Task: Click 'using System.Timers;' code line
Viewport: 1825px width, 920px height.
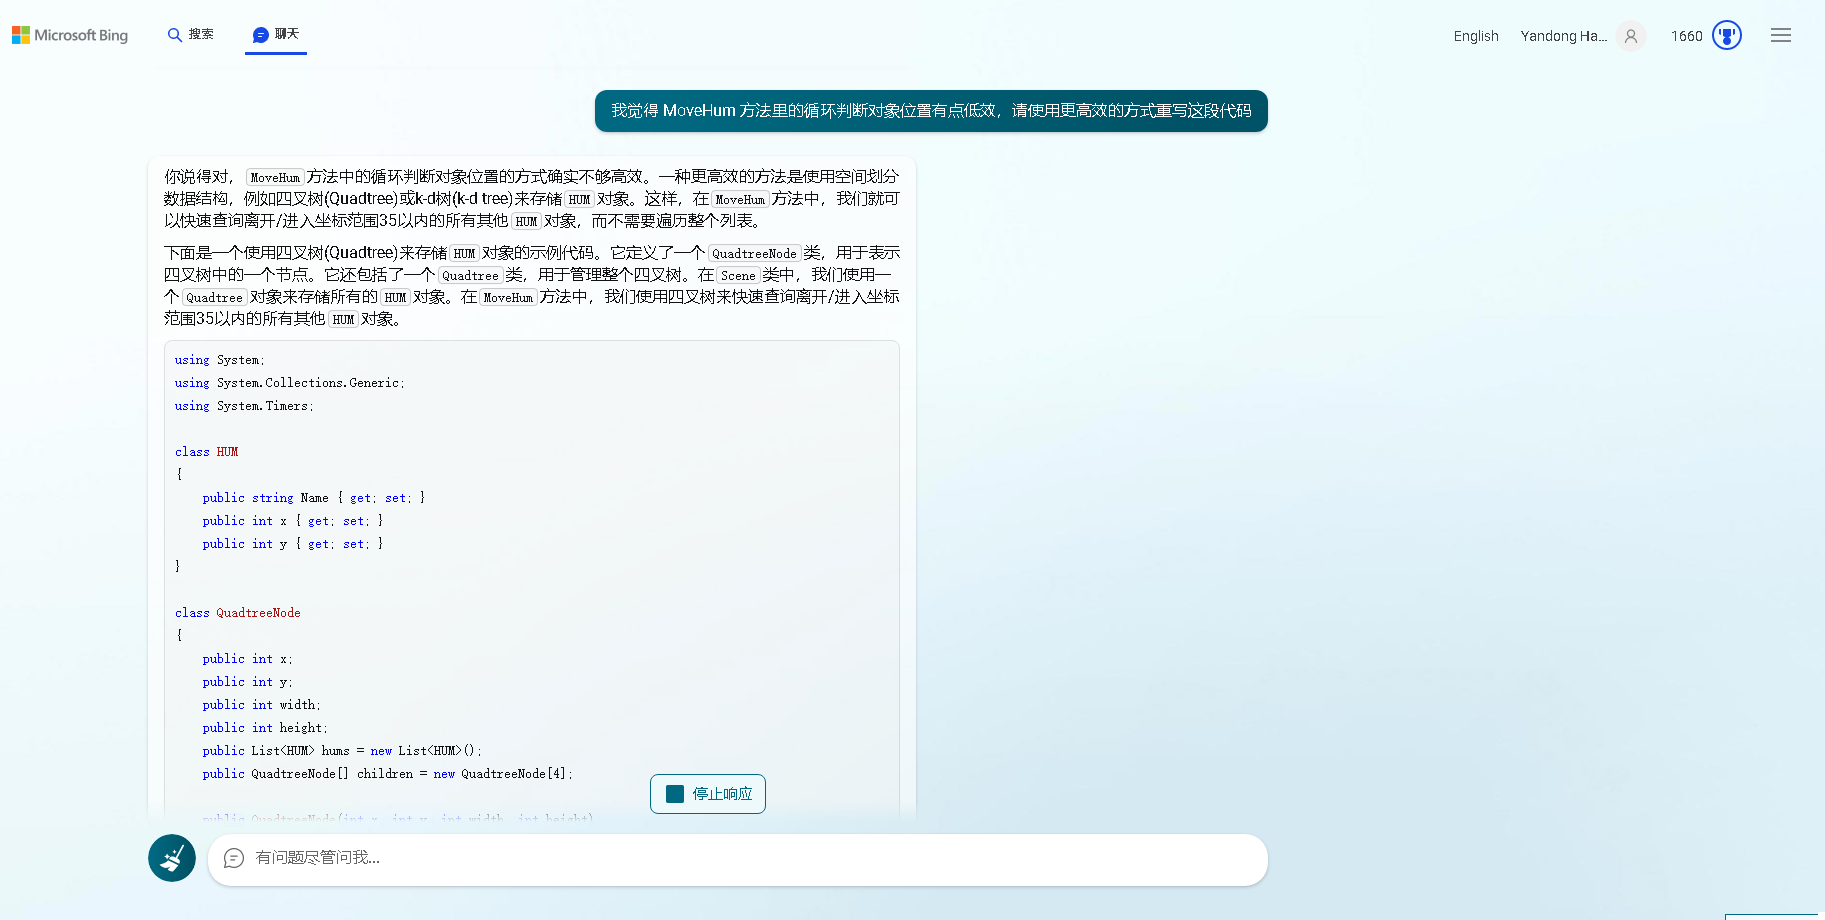Action: pyautogui.click(x=244, y=406)
